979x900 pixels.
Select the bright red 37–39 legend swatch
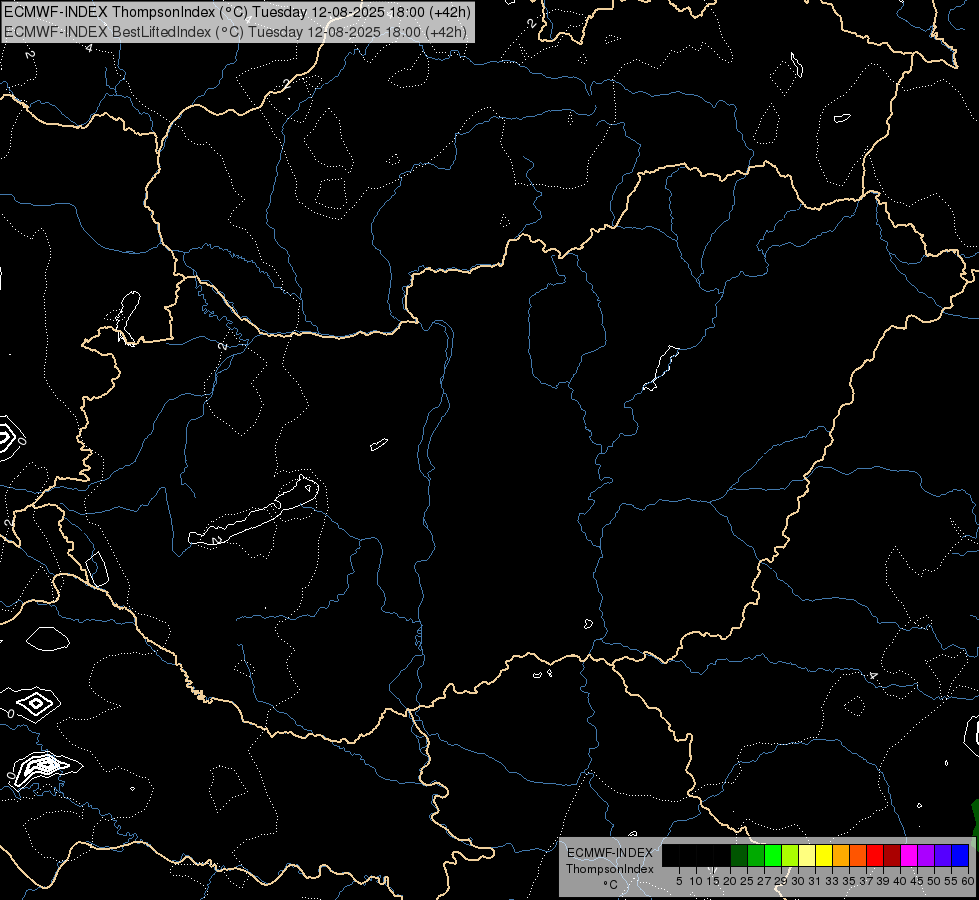pyautogui.click(x=875, y=856)
